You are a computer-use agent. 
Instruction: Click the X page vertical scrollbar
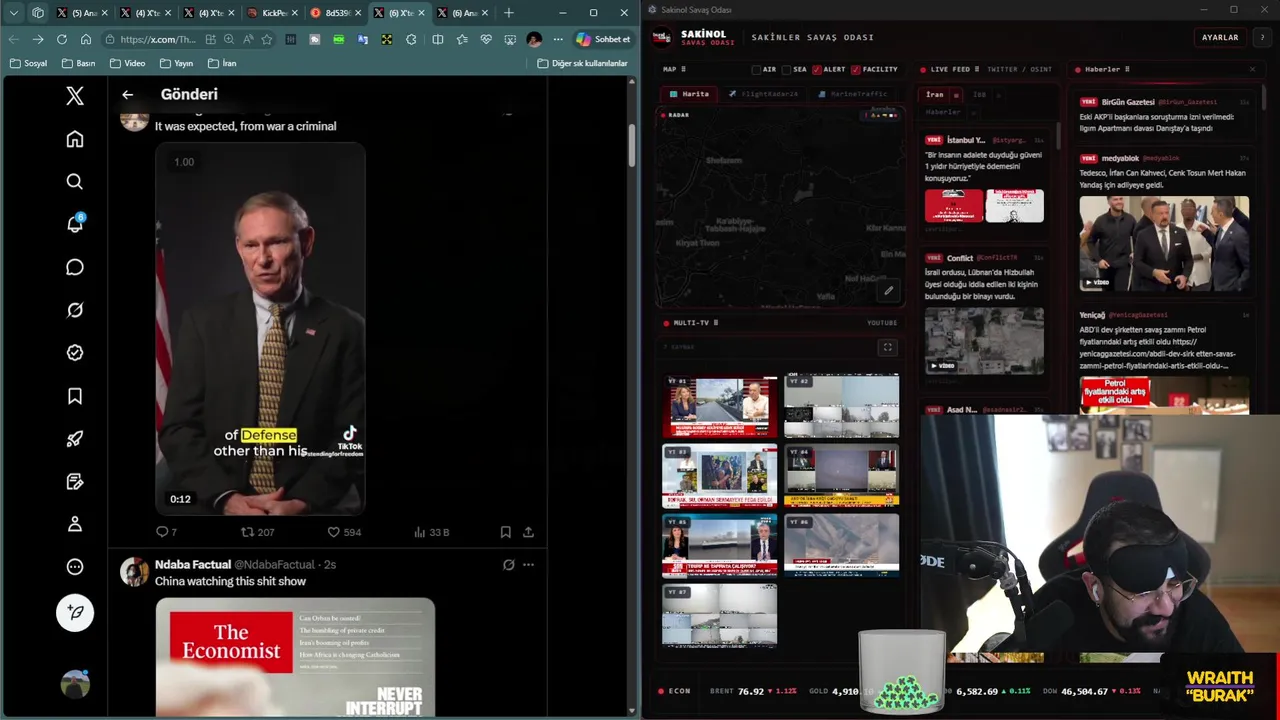click(x=631, y=145)
